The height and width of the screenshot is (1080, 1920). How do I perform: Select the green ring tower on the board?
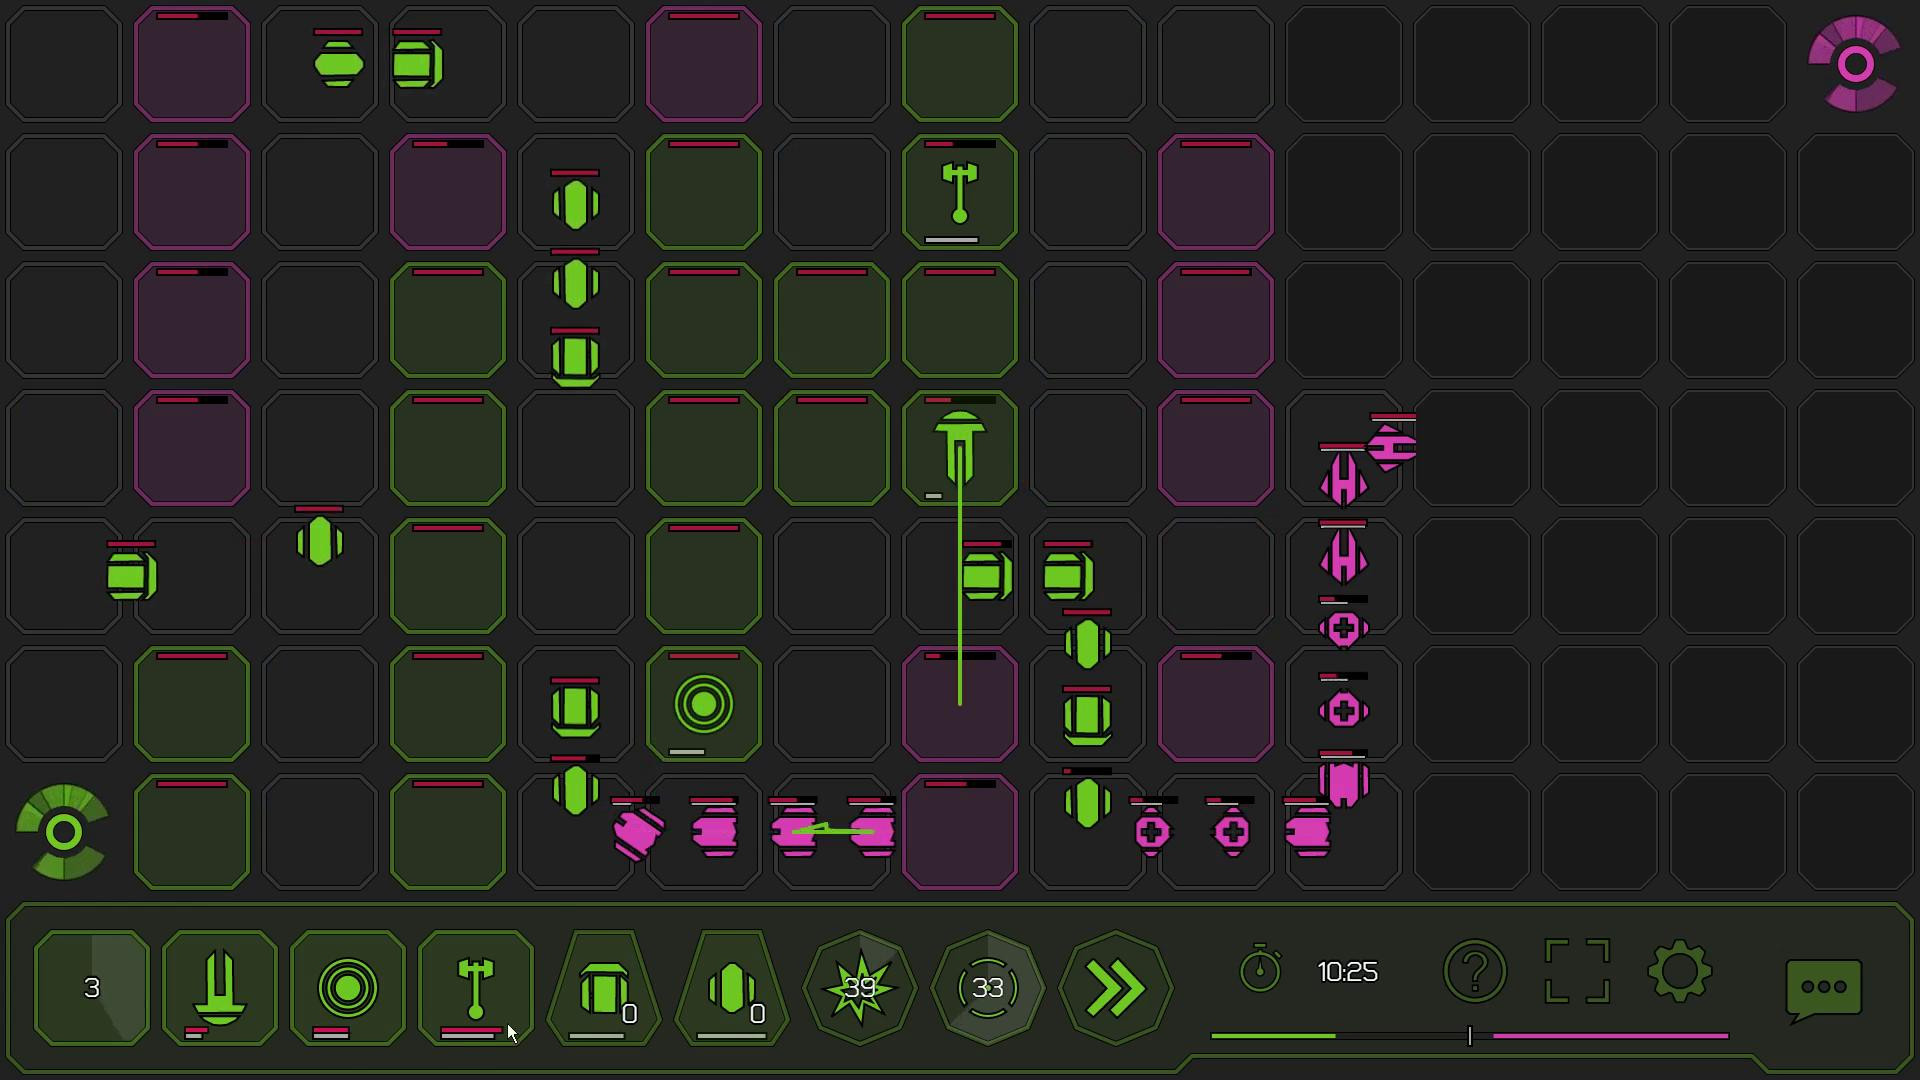click(x=704, y=704)
